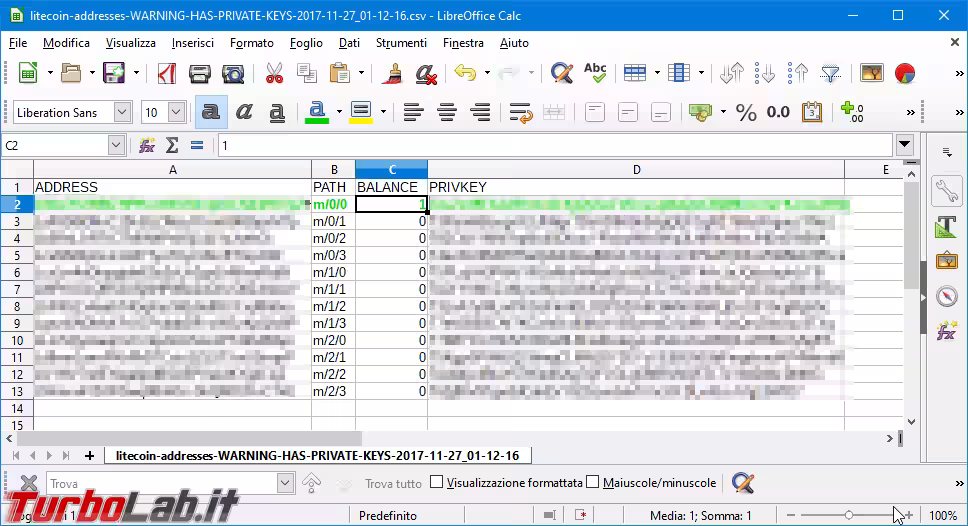968x526 pixels.
Task: Click the Sum sigma icon
Action: (x=171, y=145)
